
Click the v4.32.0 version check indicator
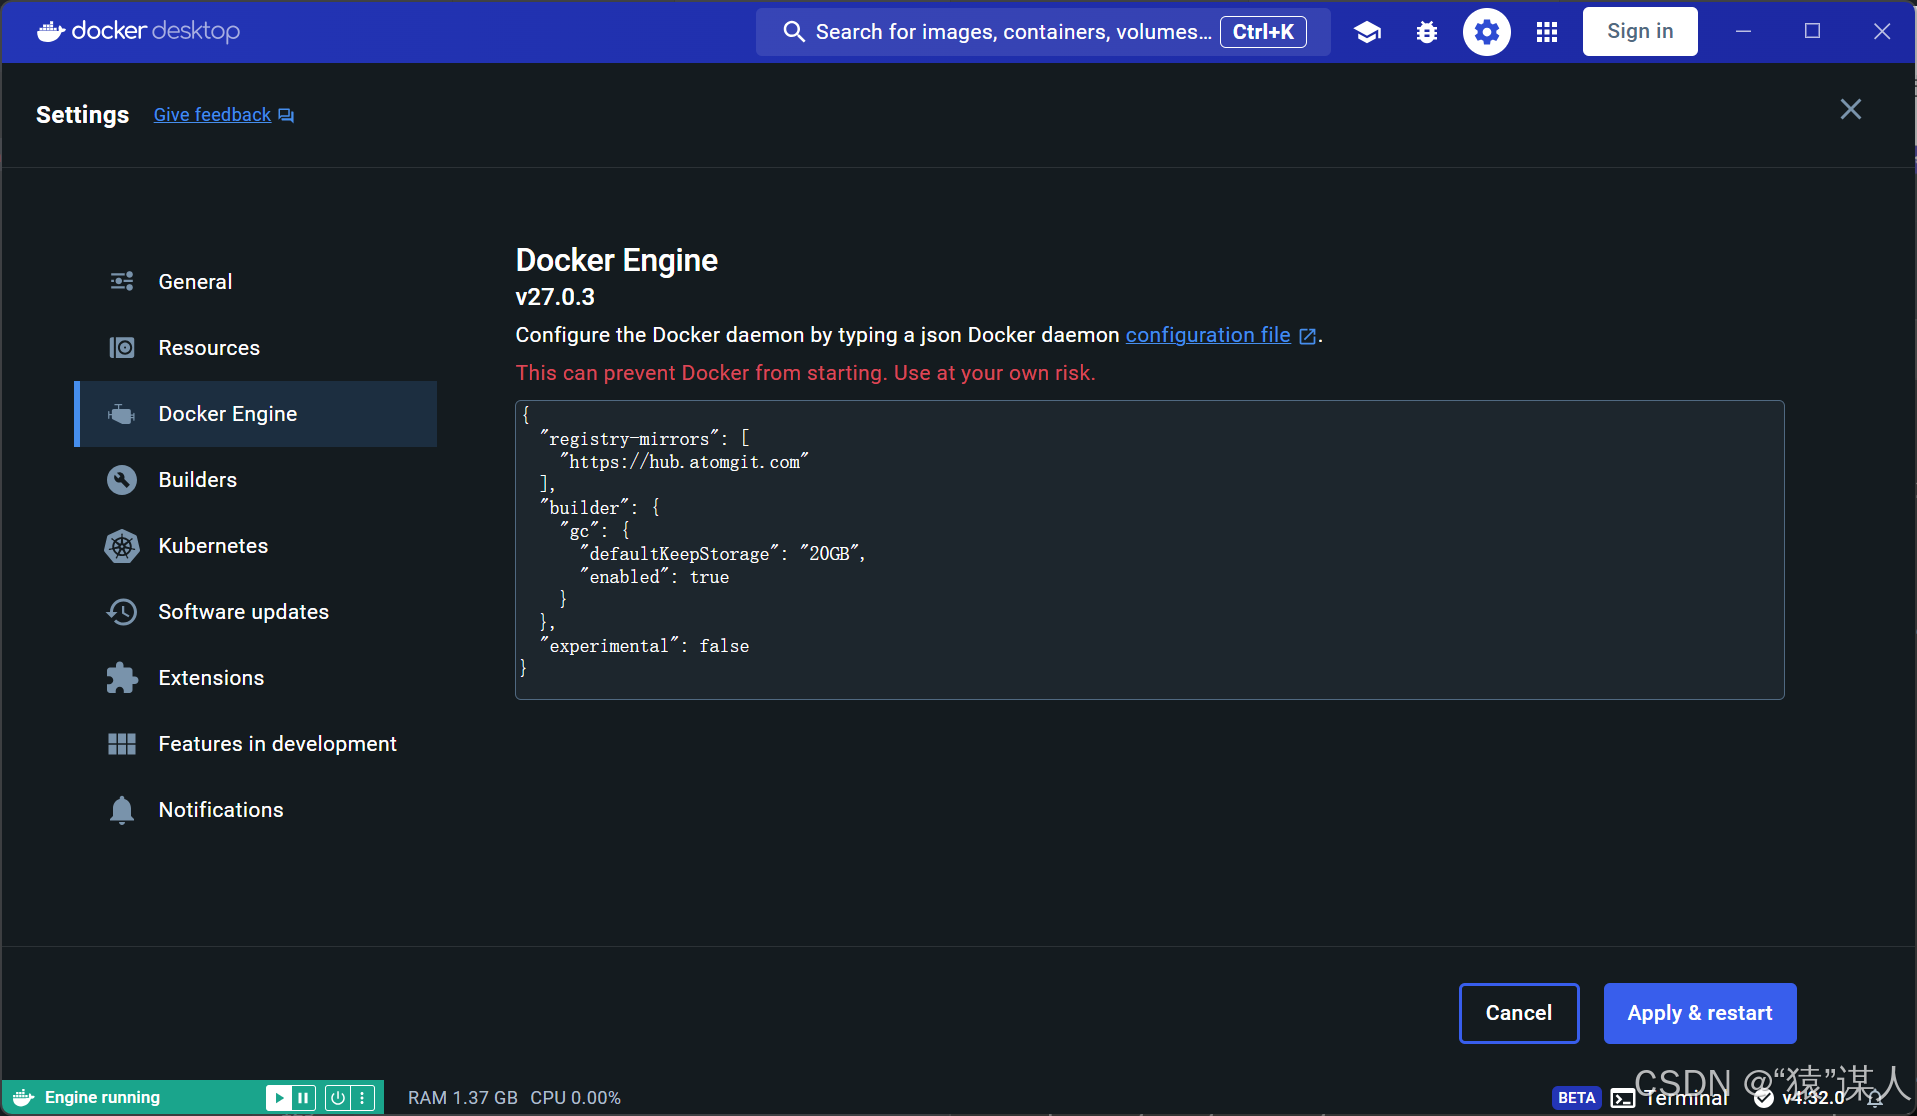(x=1799, y=1098)
